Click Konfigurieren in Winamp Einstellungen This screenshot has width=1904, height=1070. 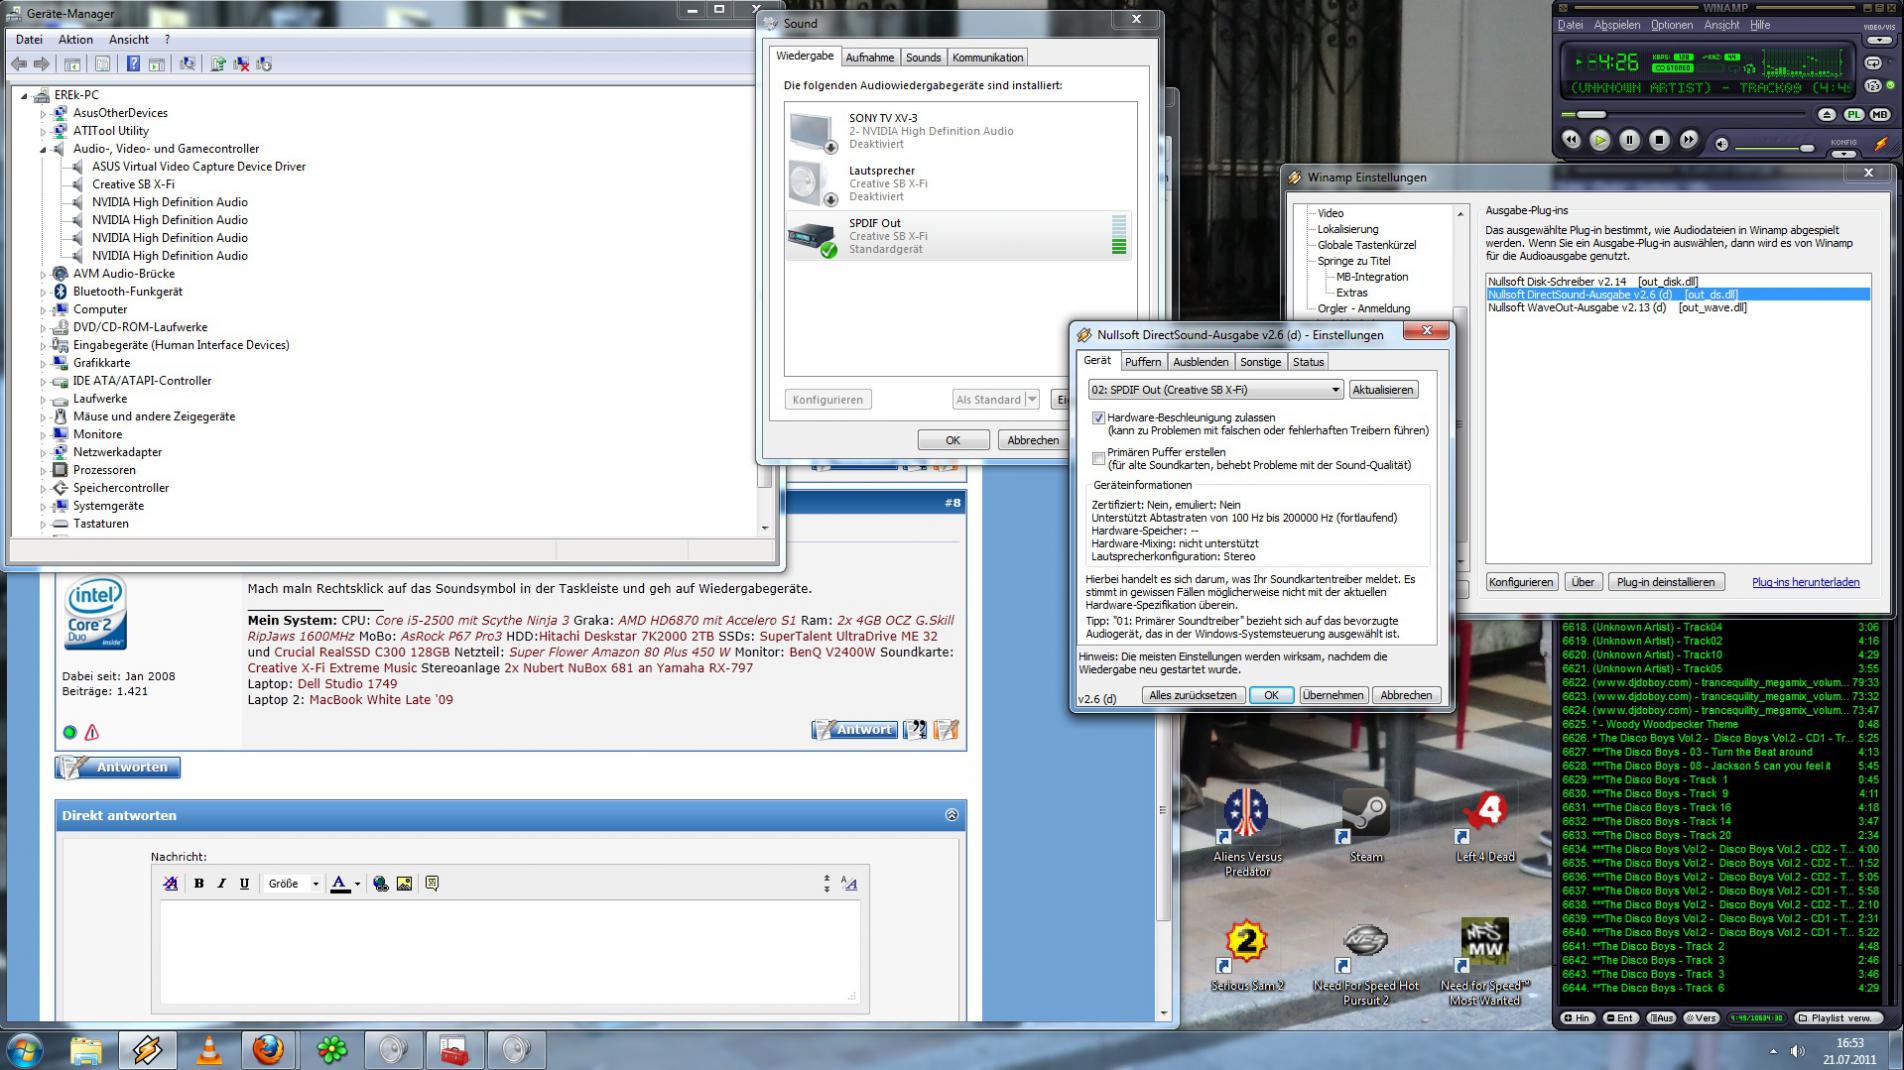click(1521, 582)
